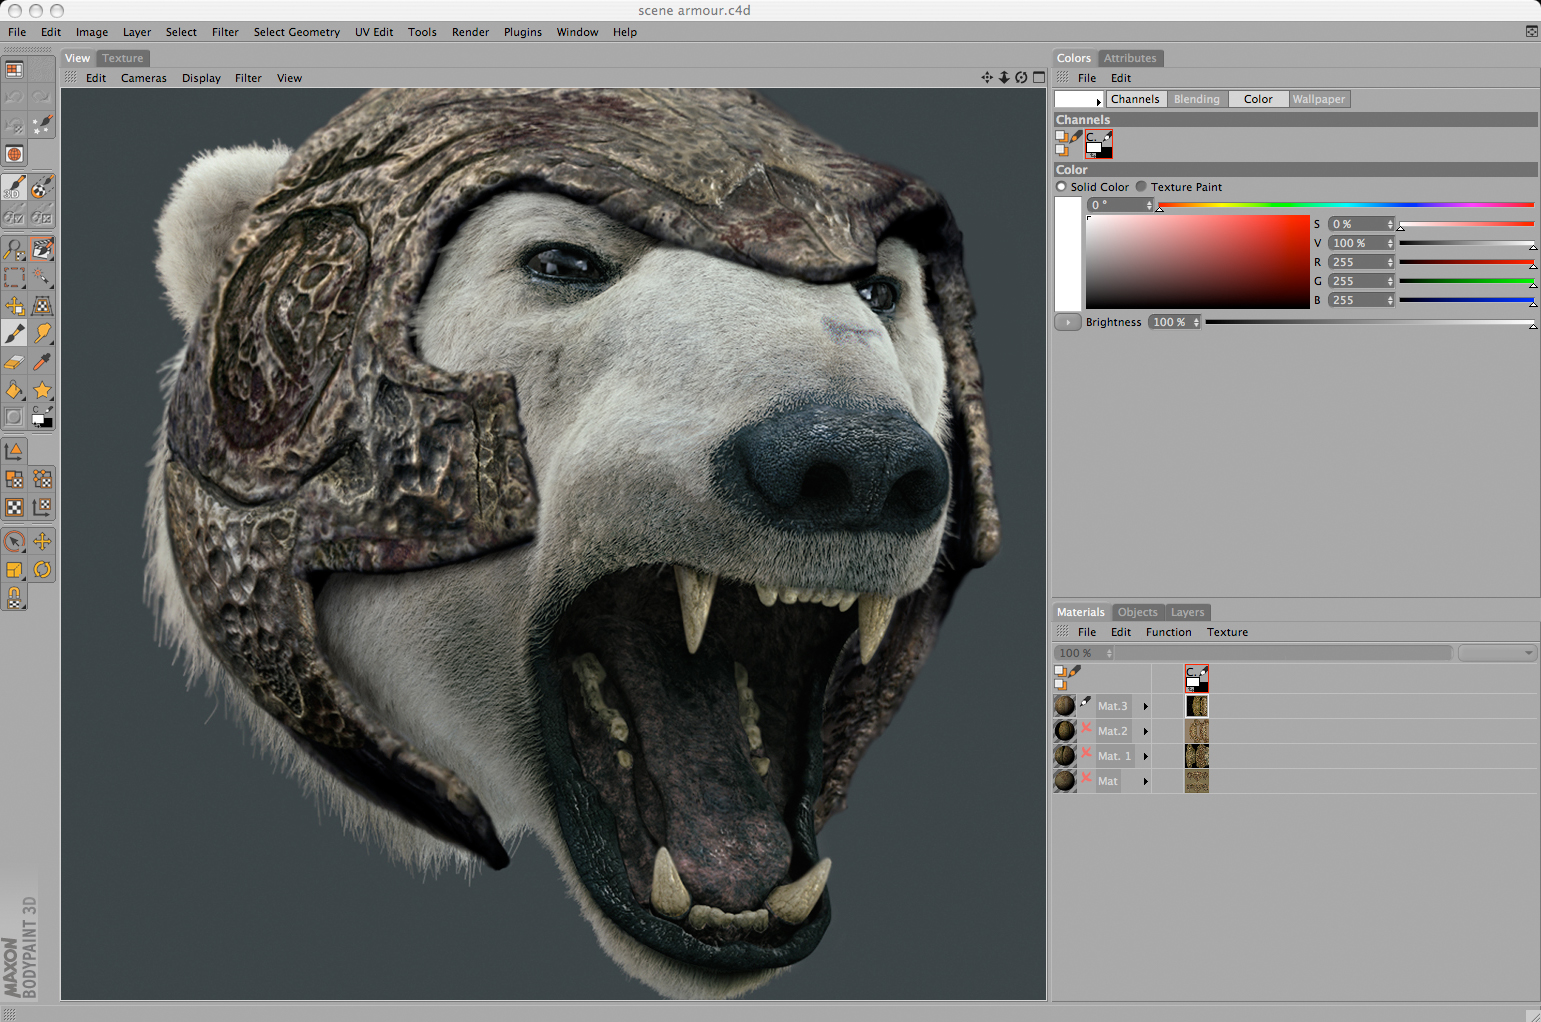Click the Magic Wand tool
This screenshot has height=1022, width=1541.
tap(42, 277)
